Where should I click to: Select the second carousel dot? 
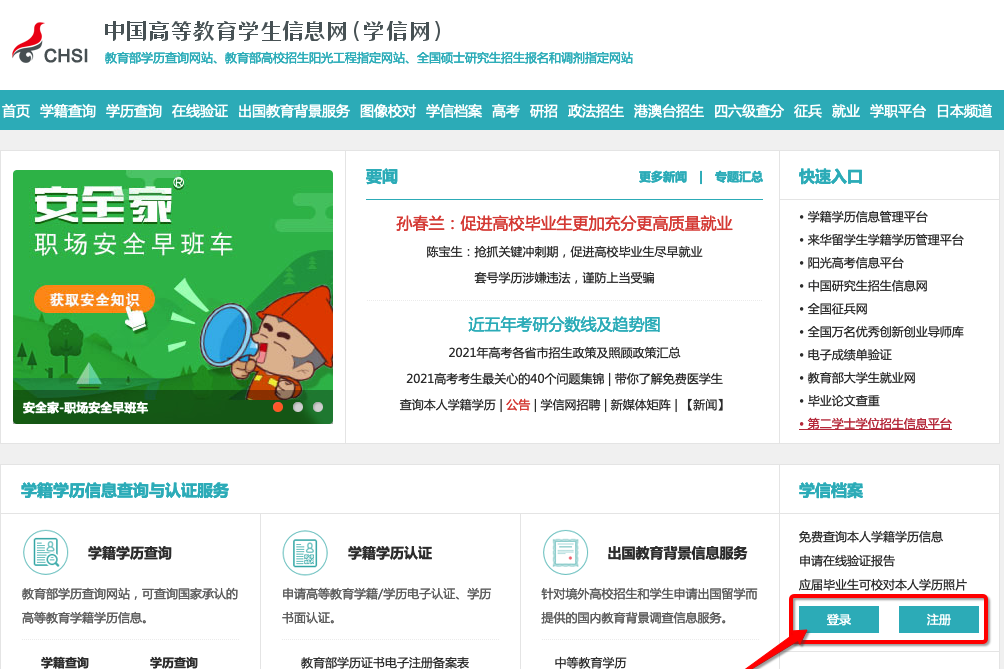tap(298, 407)
